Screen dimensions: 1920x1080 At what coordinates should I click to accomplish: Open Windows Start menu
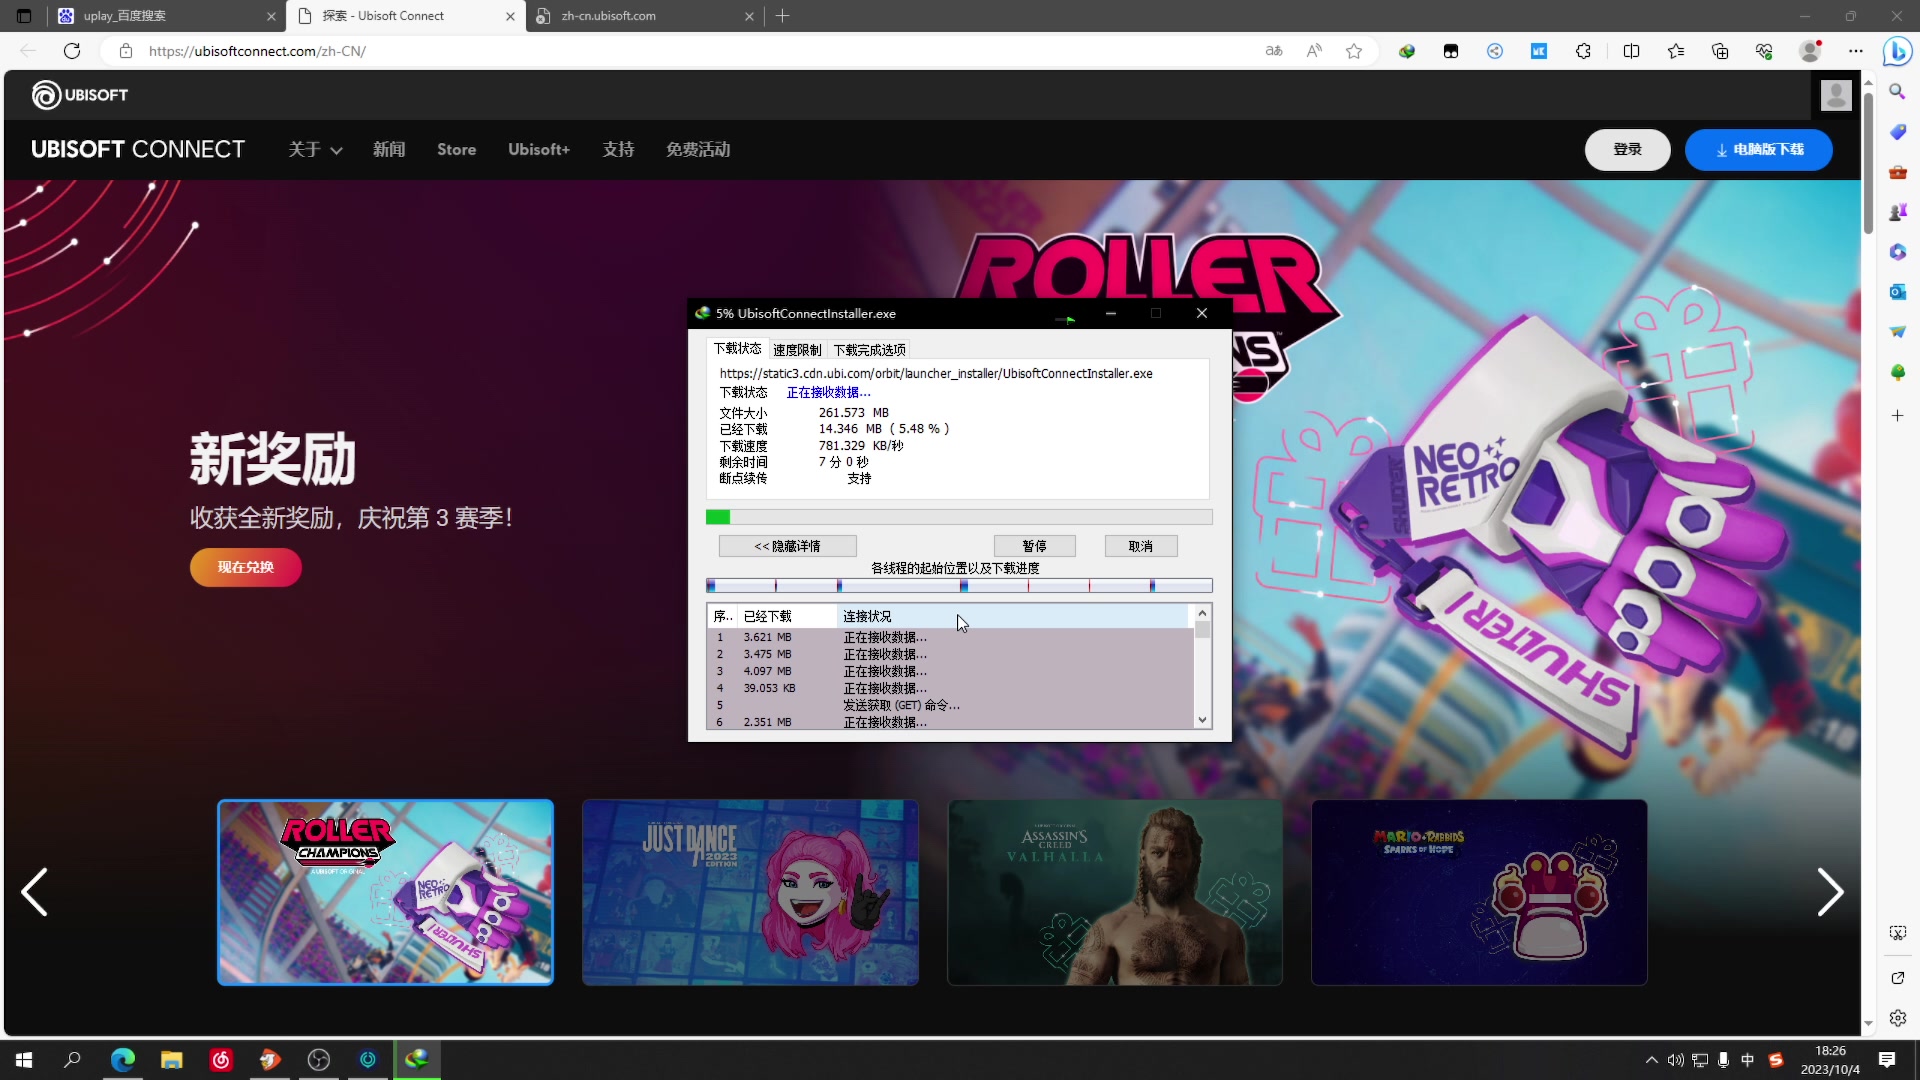pyautogui.click(x=24, y=1060)
